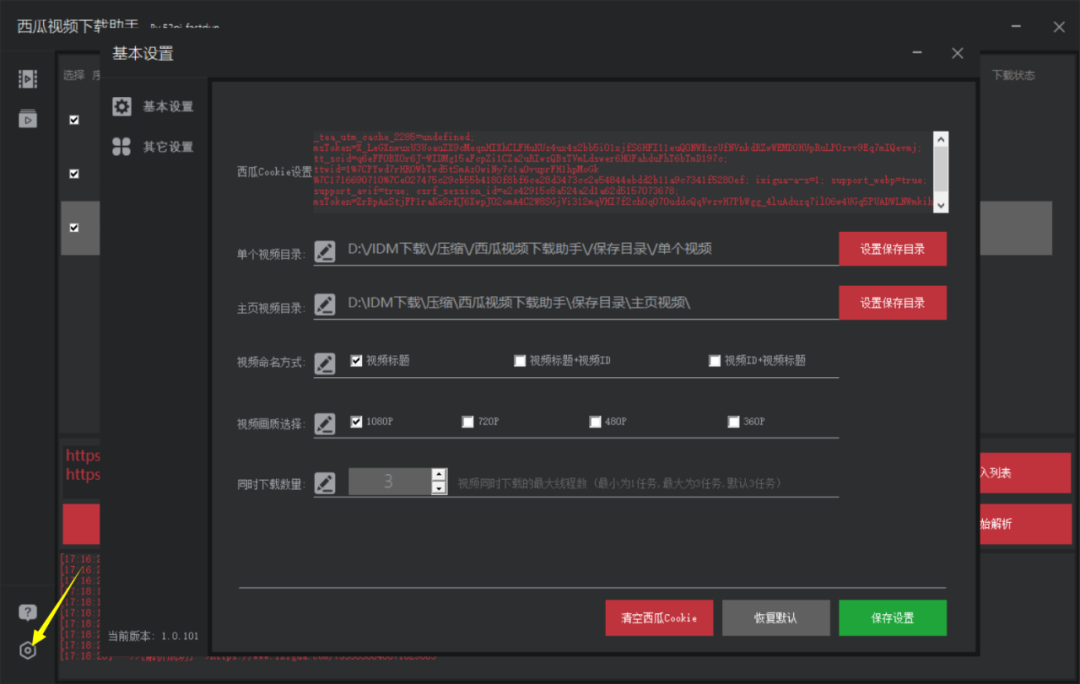Viewport: 1080px width, 684px height.
Task: Click the 清空西瓜Cookie button
Action: (658, 618)
